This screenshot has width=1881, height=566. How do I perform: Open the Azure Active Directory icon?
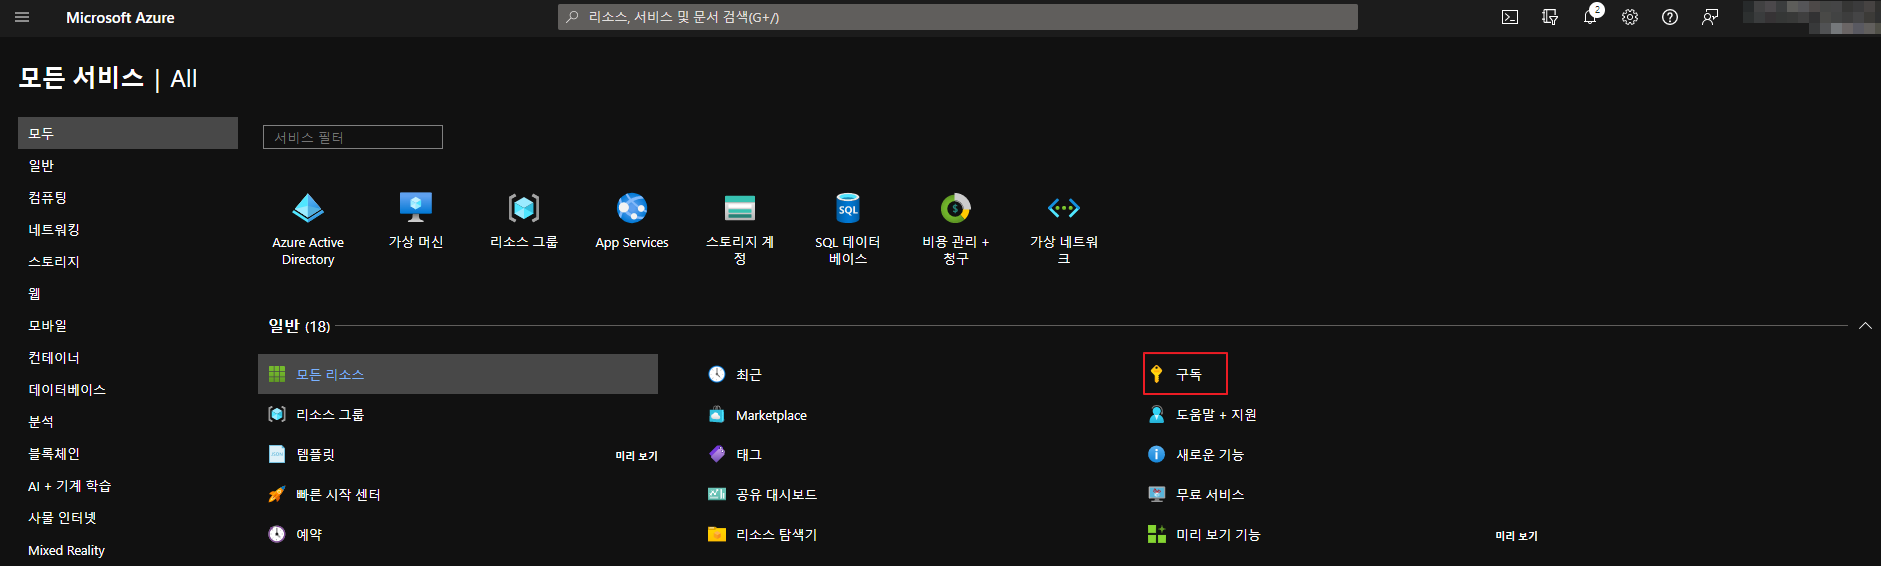308,209
